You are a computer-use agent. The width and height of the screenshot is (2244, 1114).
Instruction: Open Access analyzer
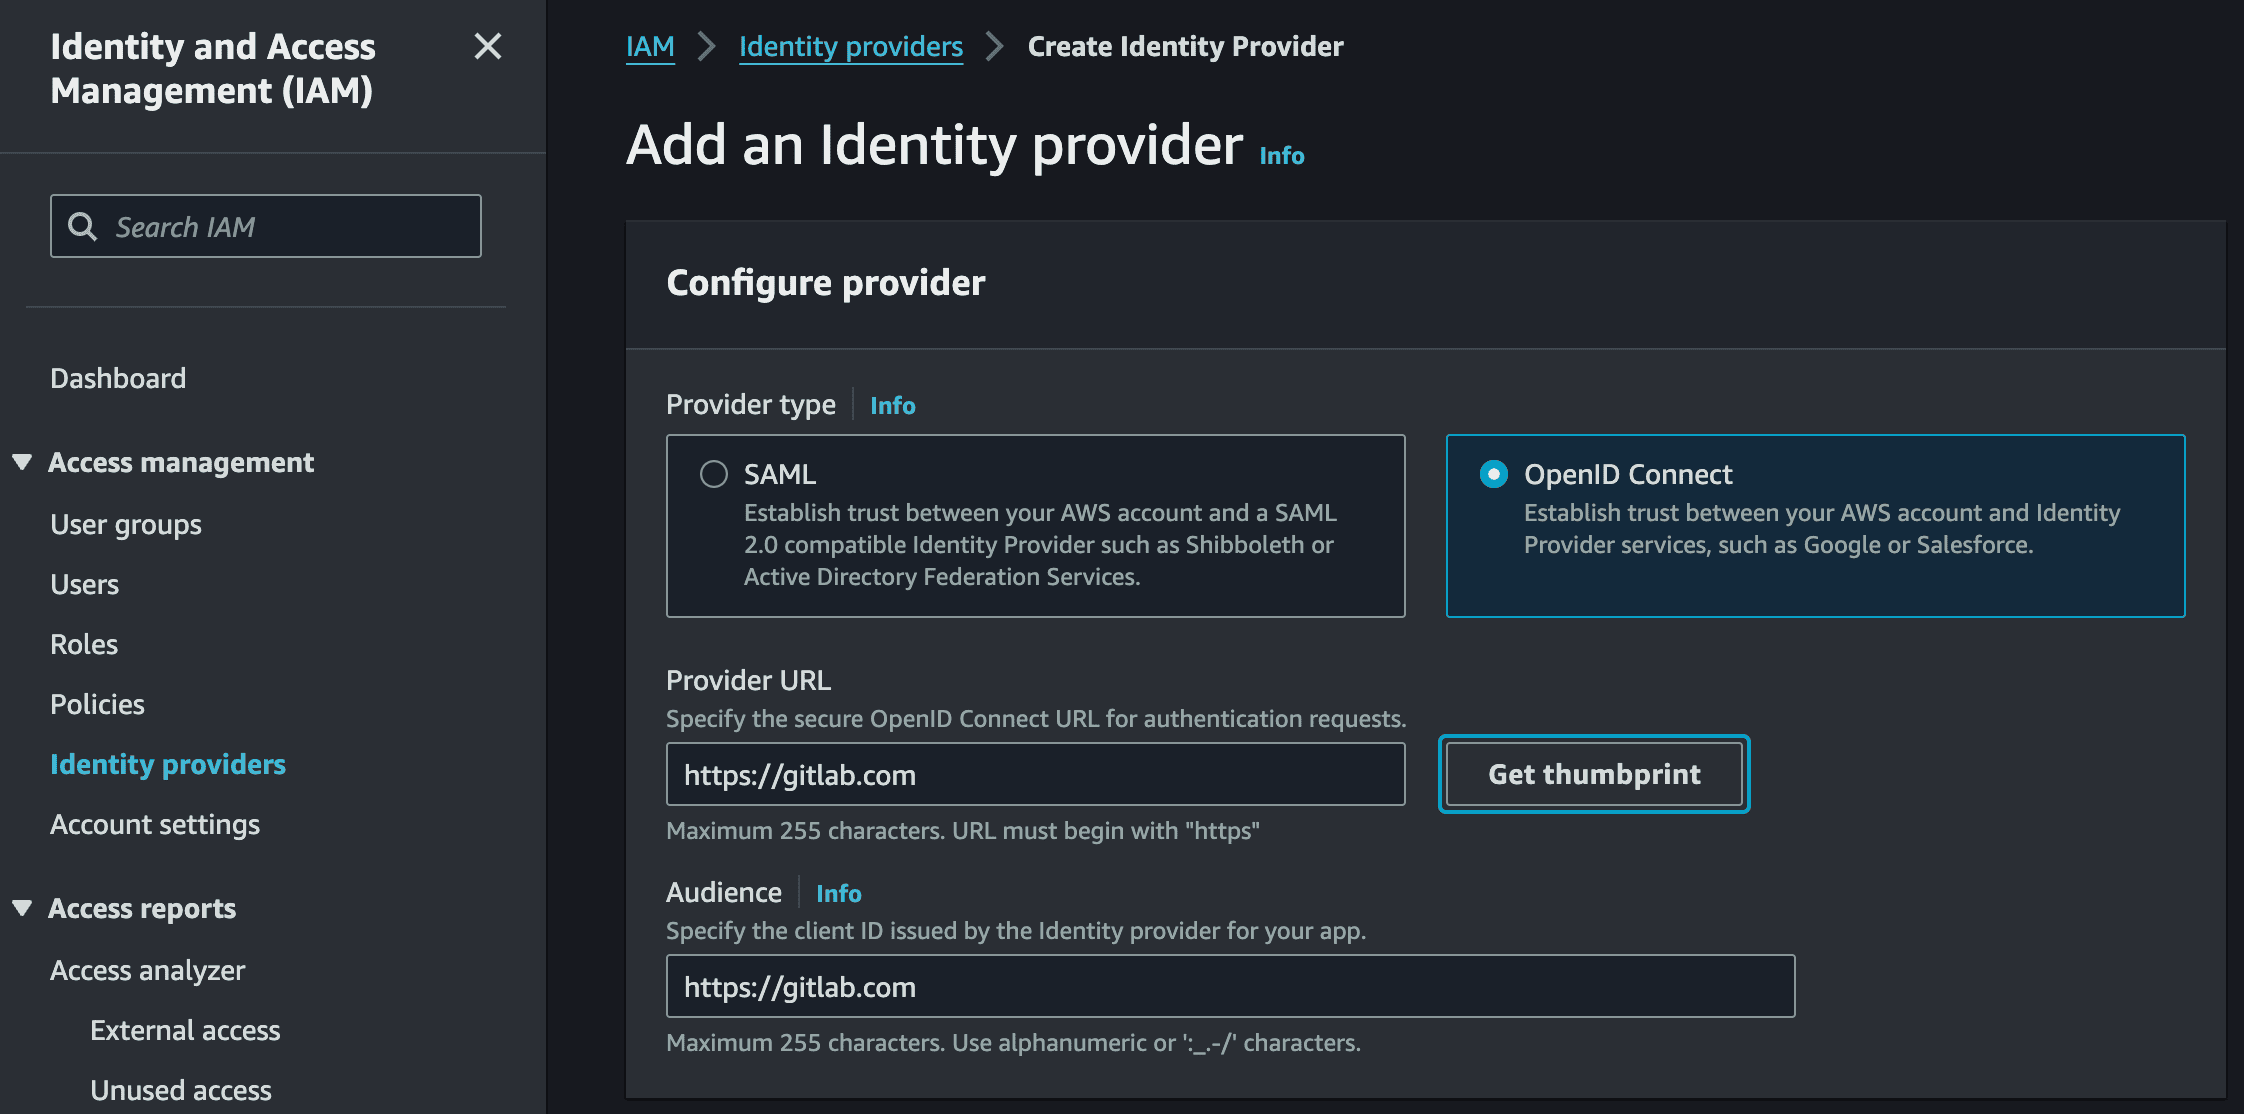(x=148, y=970)
